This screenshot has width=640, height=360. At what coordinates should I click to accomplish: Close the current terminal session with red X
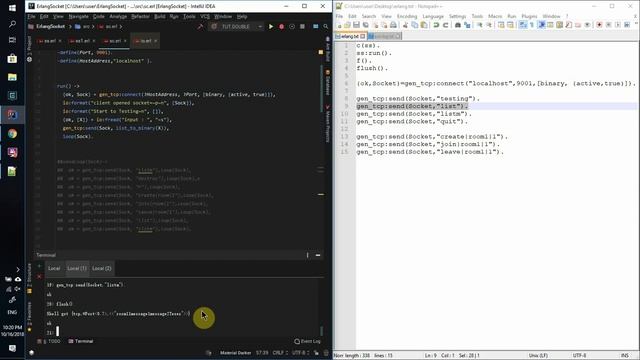coord(39,276)
